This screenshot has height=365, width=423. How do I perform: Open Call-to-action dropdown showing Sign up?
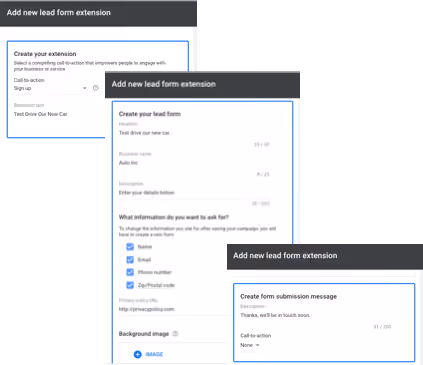[50, 88]
